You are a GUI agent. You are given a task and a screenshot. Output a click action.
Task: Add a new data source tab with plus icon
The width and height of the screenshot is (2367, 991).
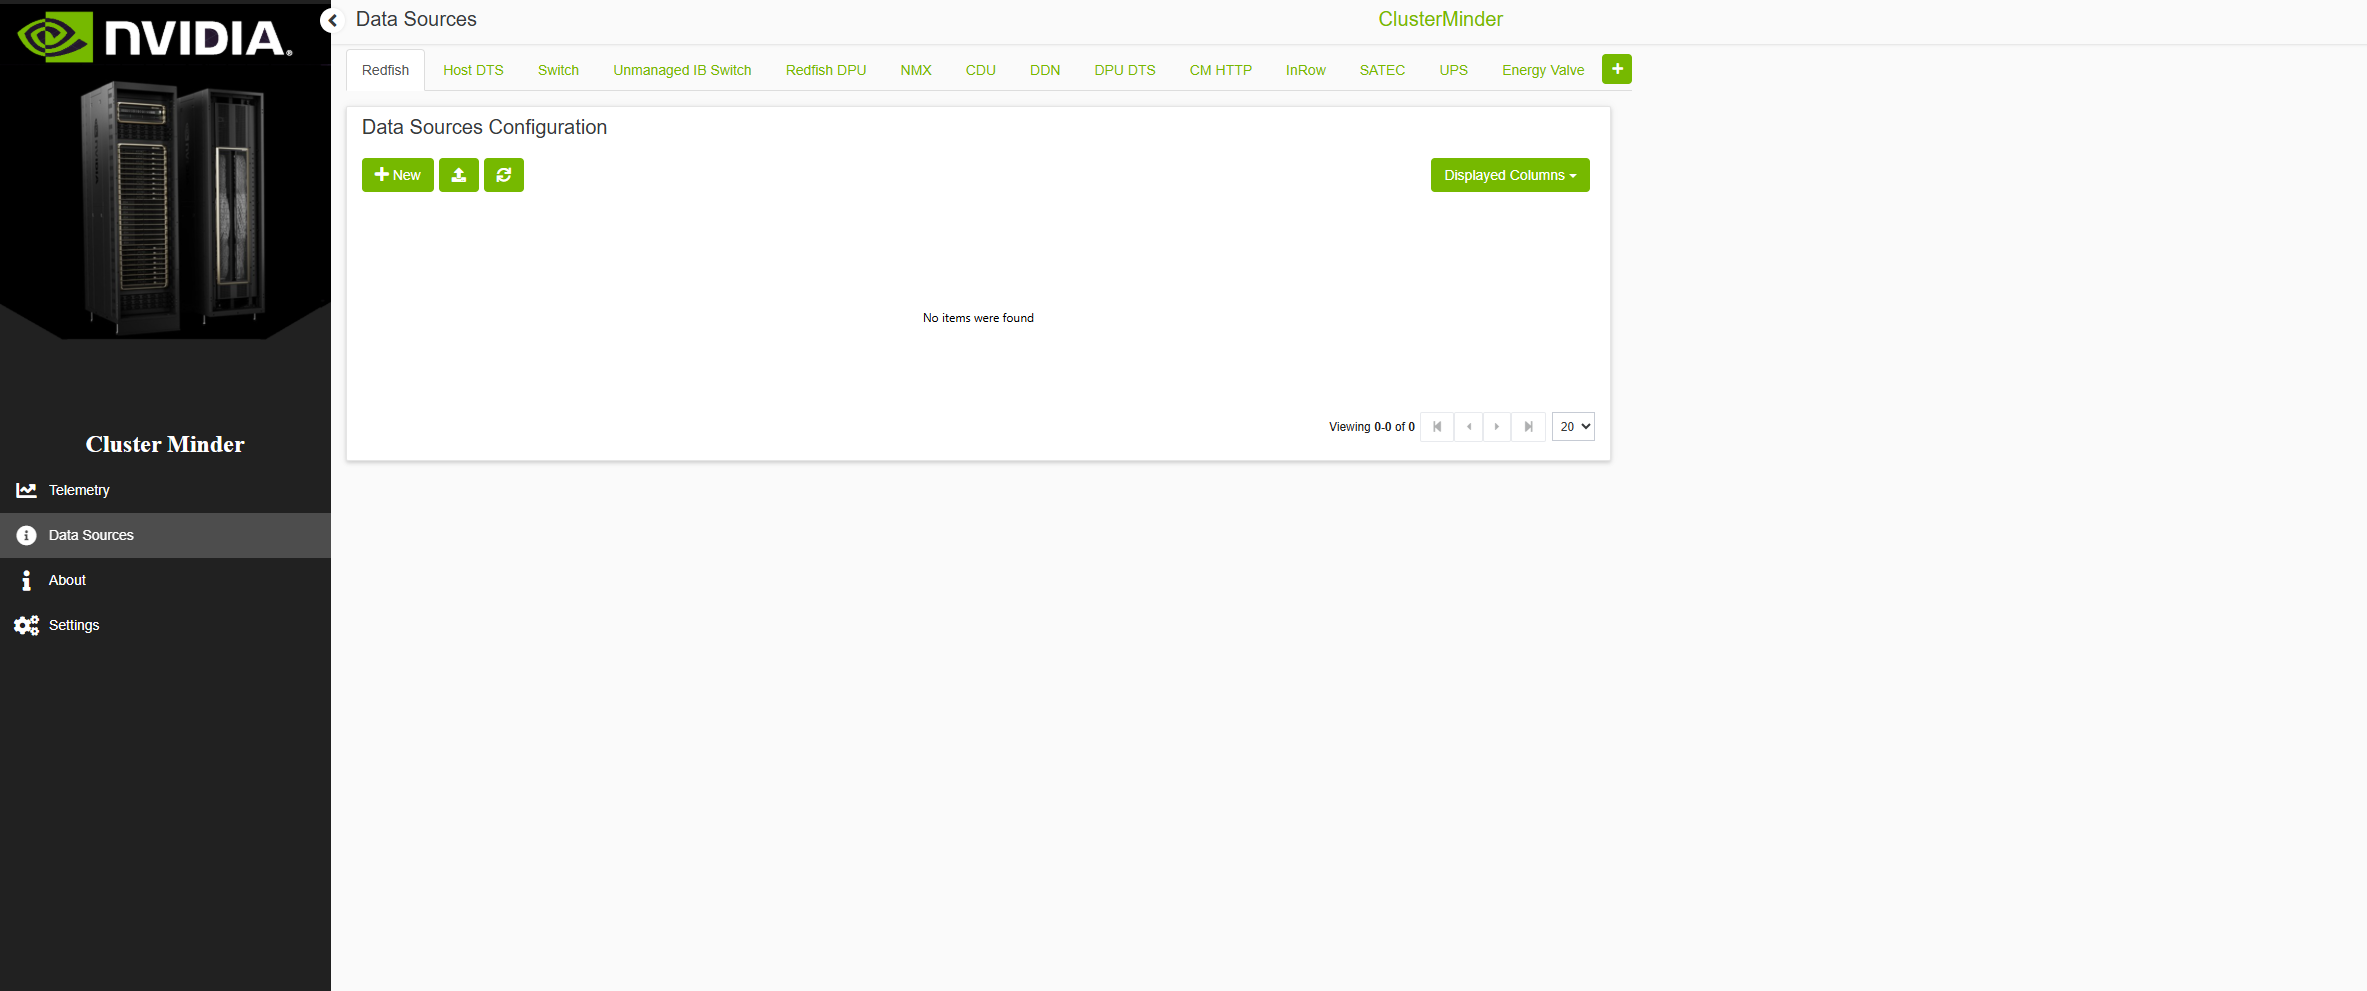point(1617,69)
